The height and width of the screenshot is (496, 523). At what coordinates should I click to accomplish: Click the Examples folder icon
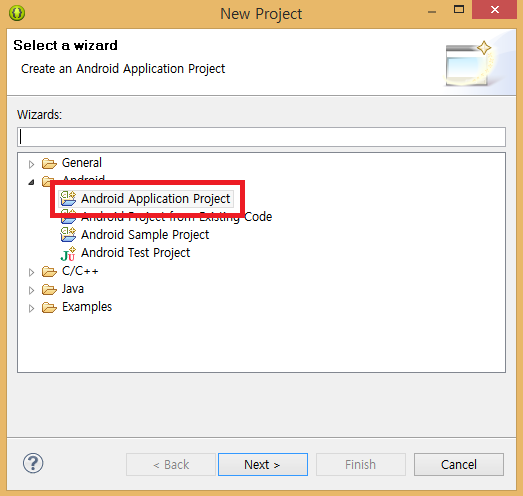(x=49, y=308)
